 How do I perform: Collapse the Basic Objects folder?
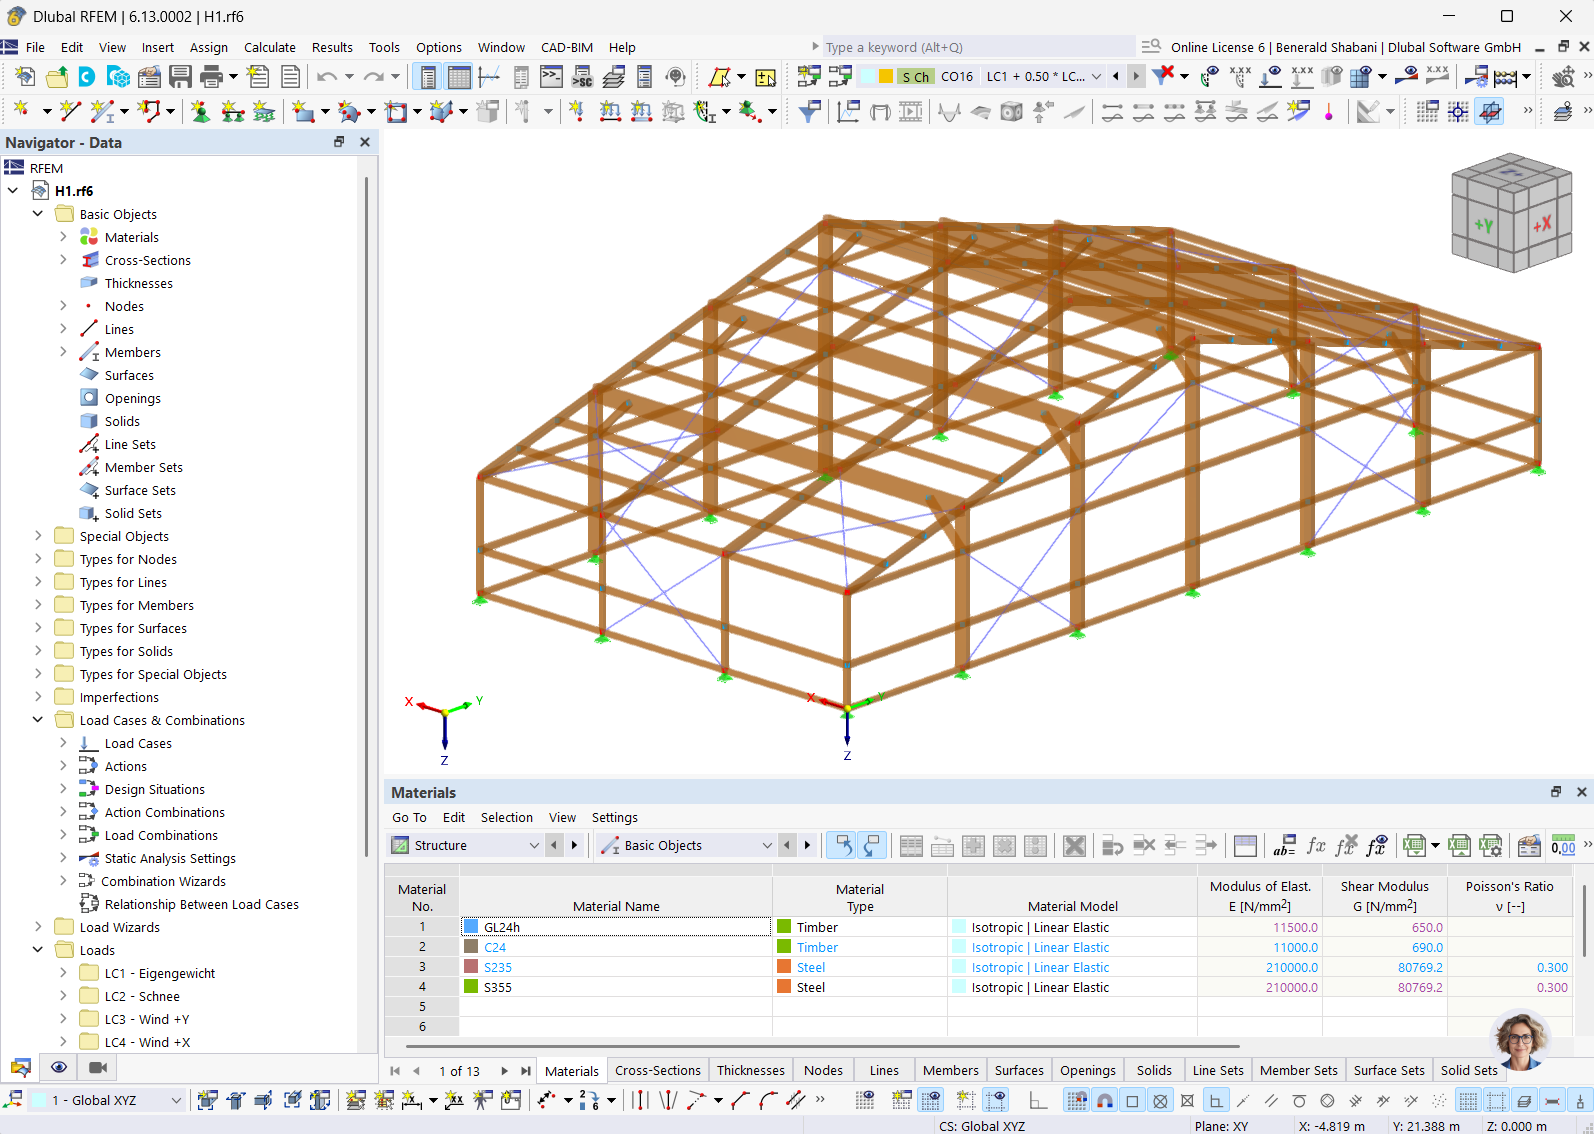tap(38, 214)
